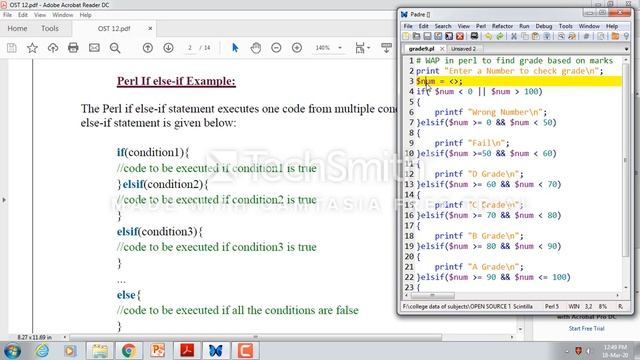640x360 pixels.
Task: Close the grade9.pl tab in Padre
Action: point(442,49)
